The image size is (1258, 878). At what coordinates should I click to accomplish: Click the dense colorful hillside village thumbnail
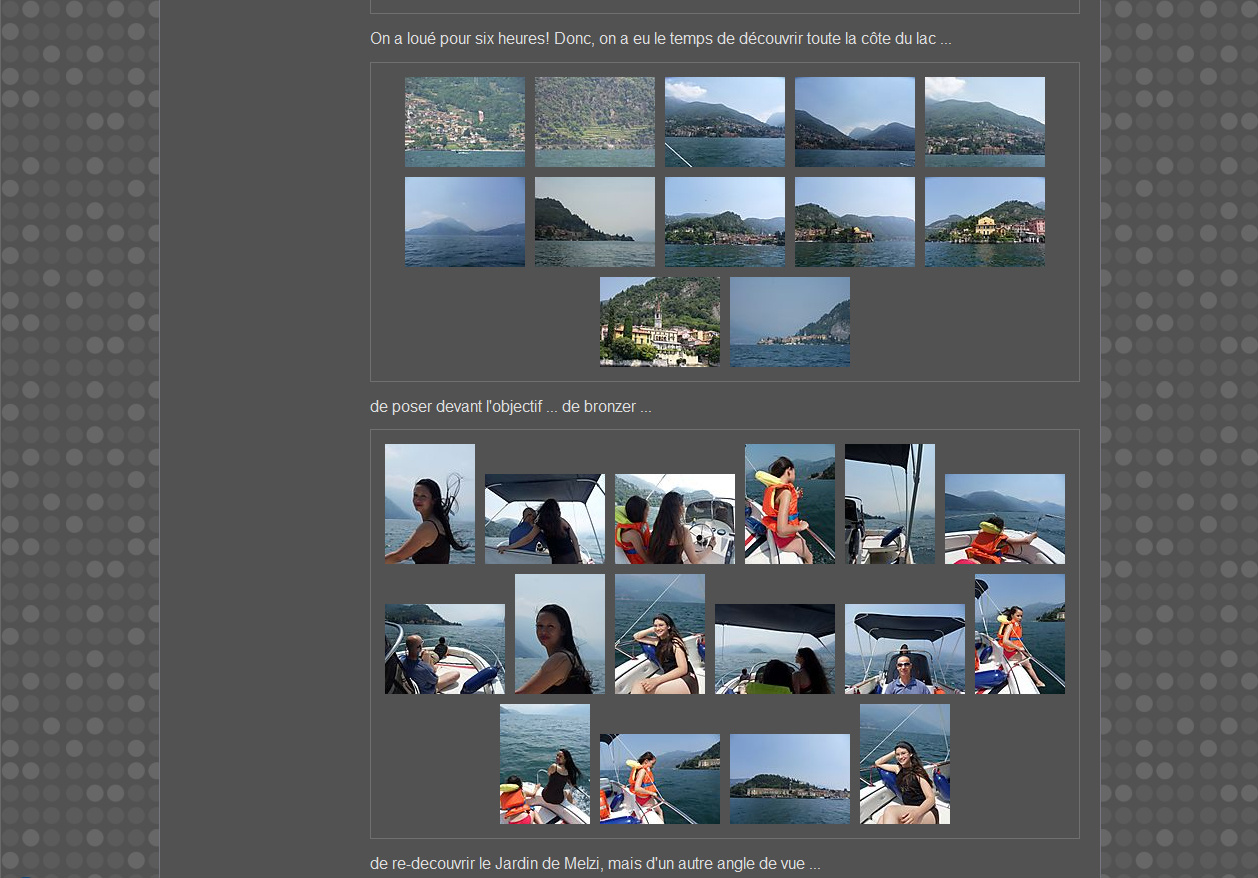[464, 122]
